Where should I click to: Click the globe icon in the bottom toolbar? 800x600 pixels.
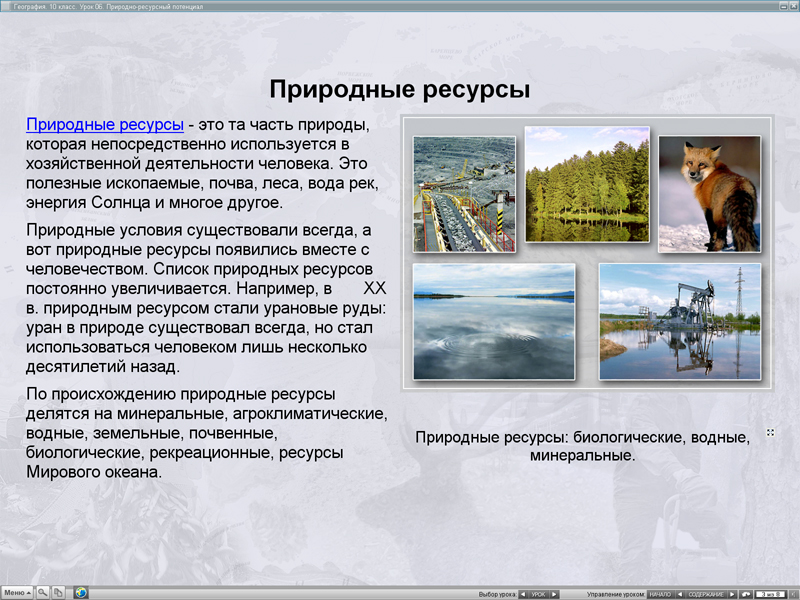(80, 591)
